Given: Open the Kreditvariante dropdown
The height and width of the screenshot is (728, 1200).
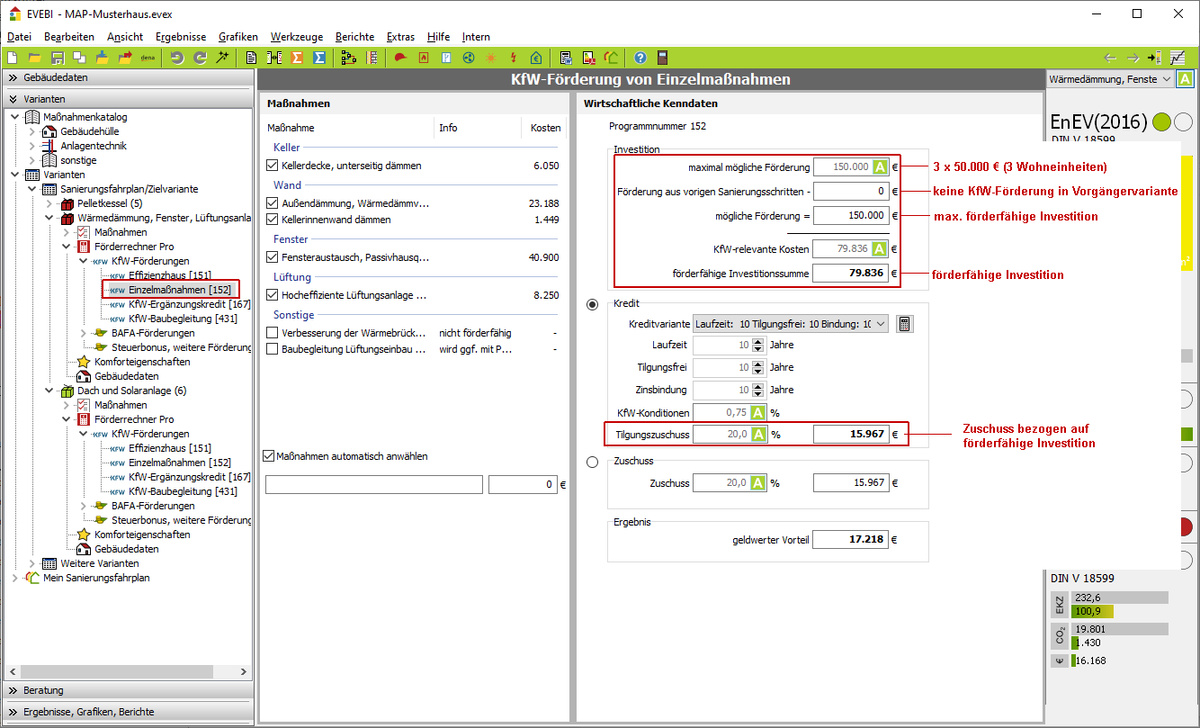Looking at the screenshot, I should tap(789, 324).
